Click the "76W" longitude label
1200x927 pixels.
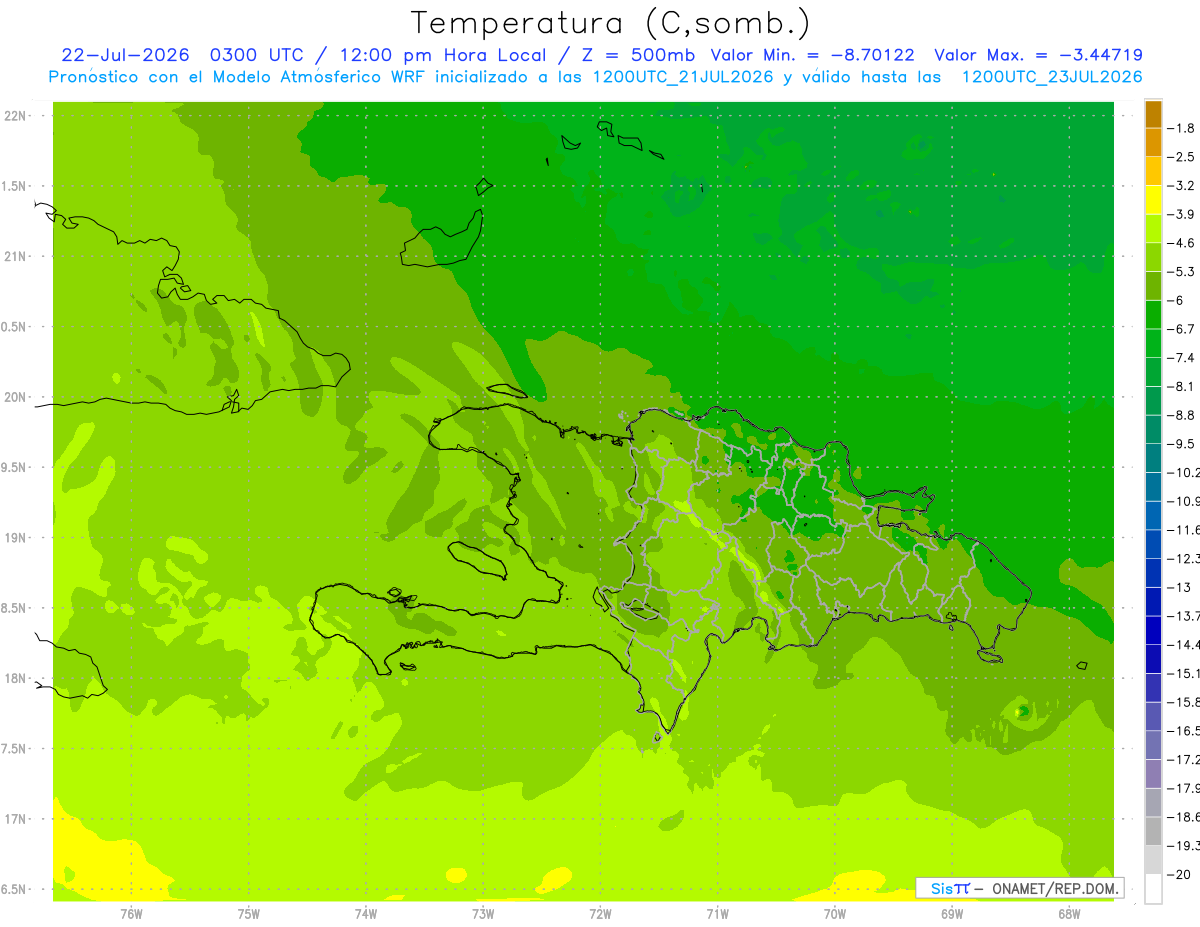point(131,913)
